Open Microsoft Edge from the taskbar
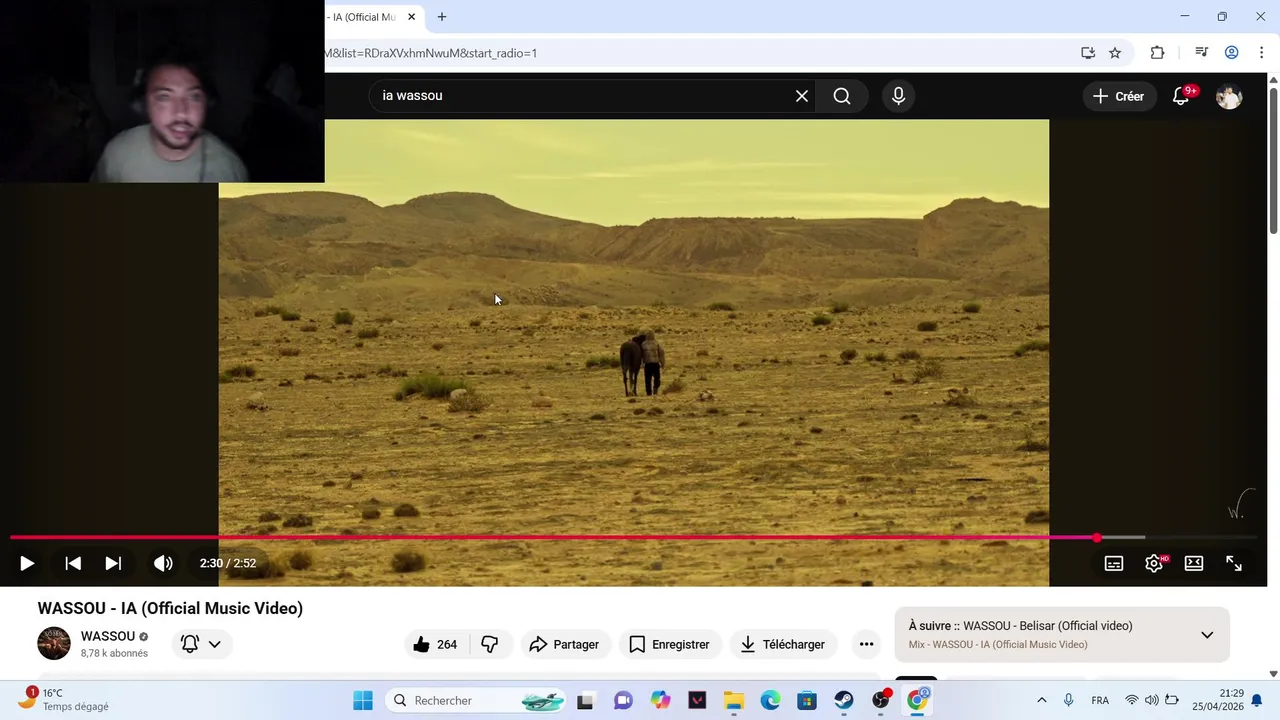This screenshot has width=1280, height=720. [x=771, y=701]
